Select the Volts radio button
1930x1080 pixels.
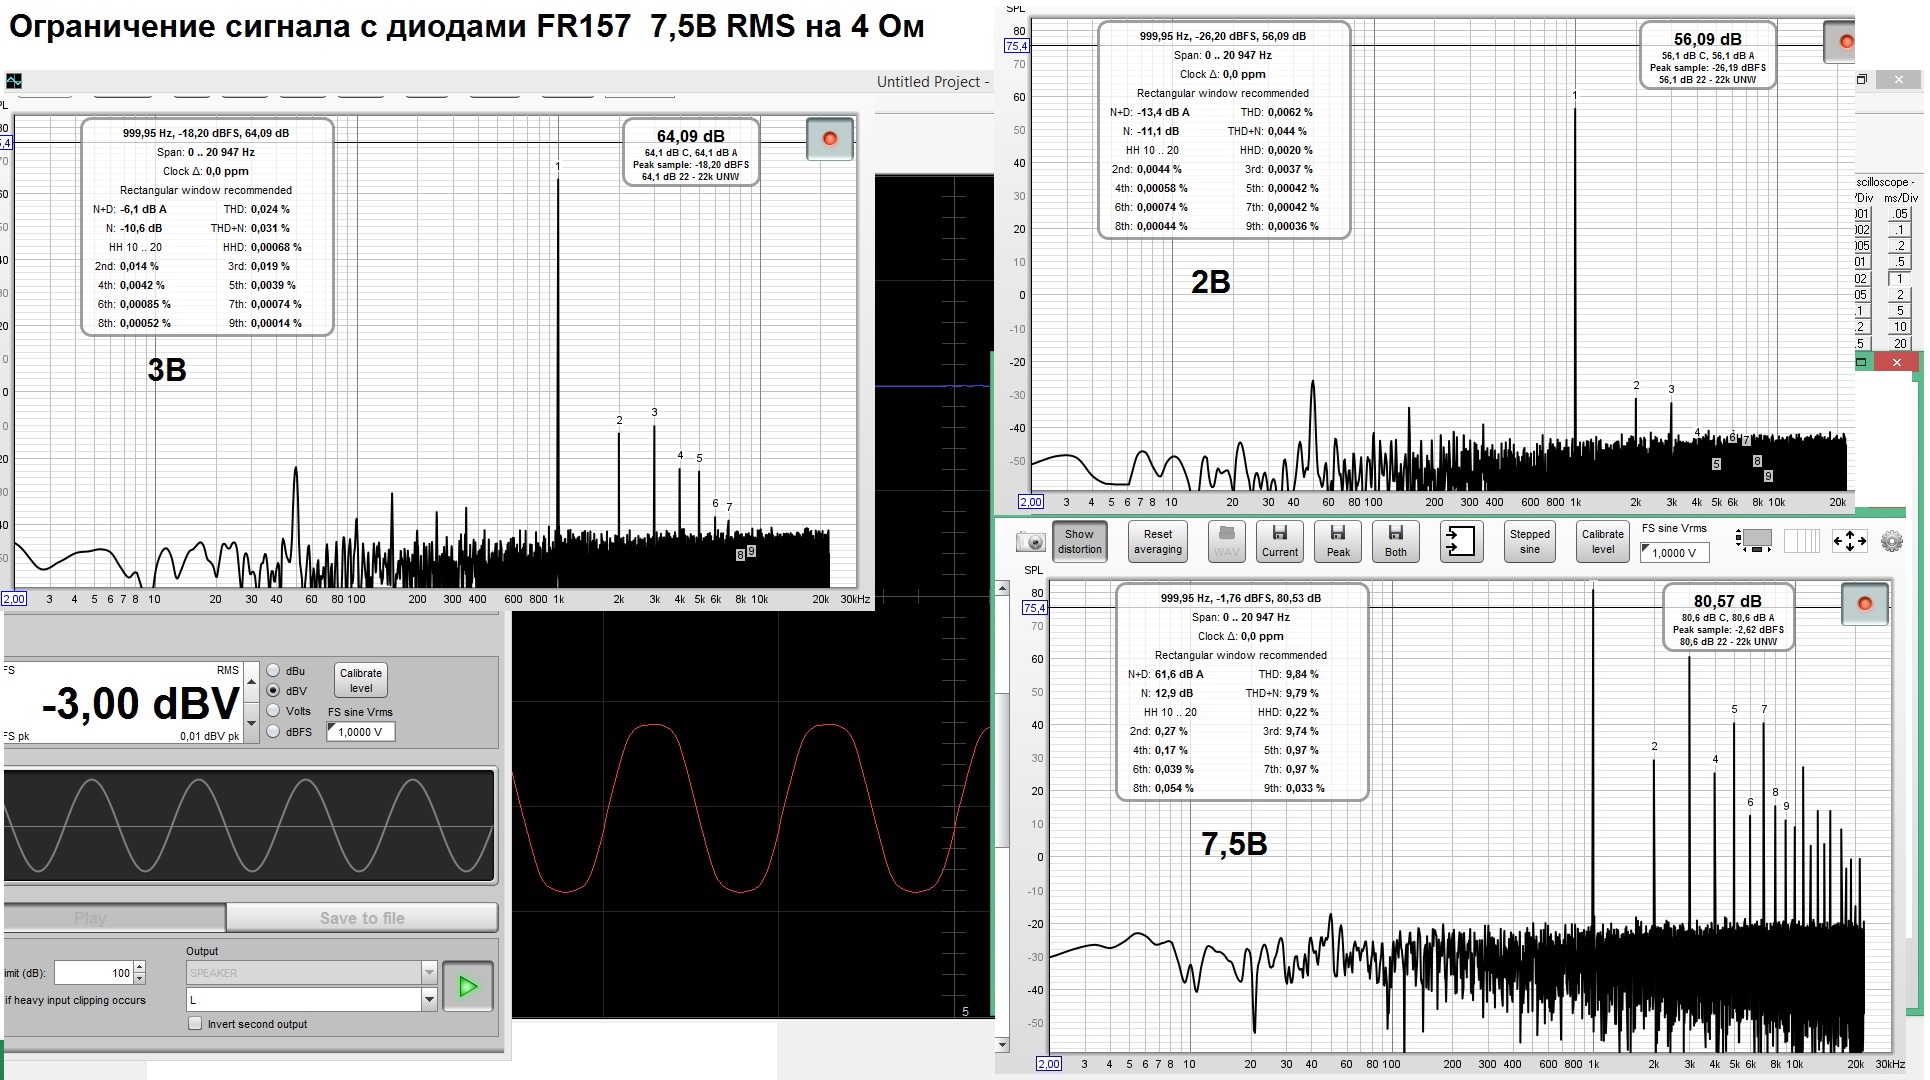point(273,711)
